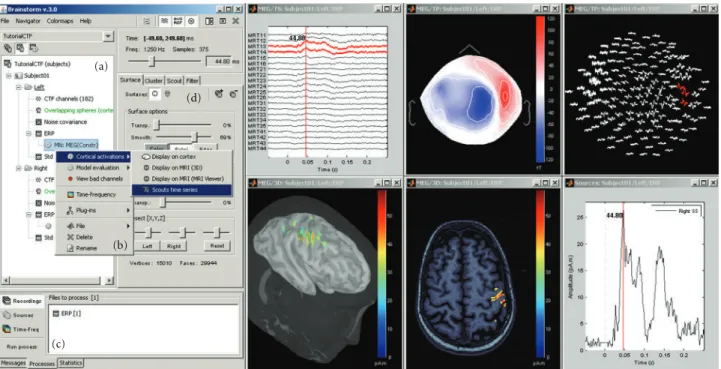Open the File menu in menu bar
721x369 pixels.
(5, 21)
